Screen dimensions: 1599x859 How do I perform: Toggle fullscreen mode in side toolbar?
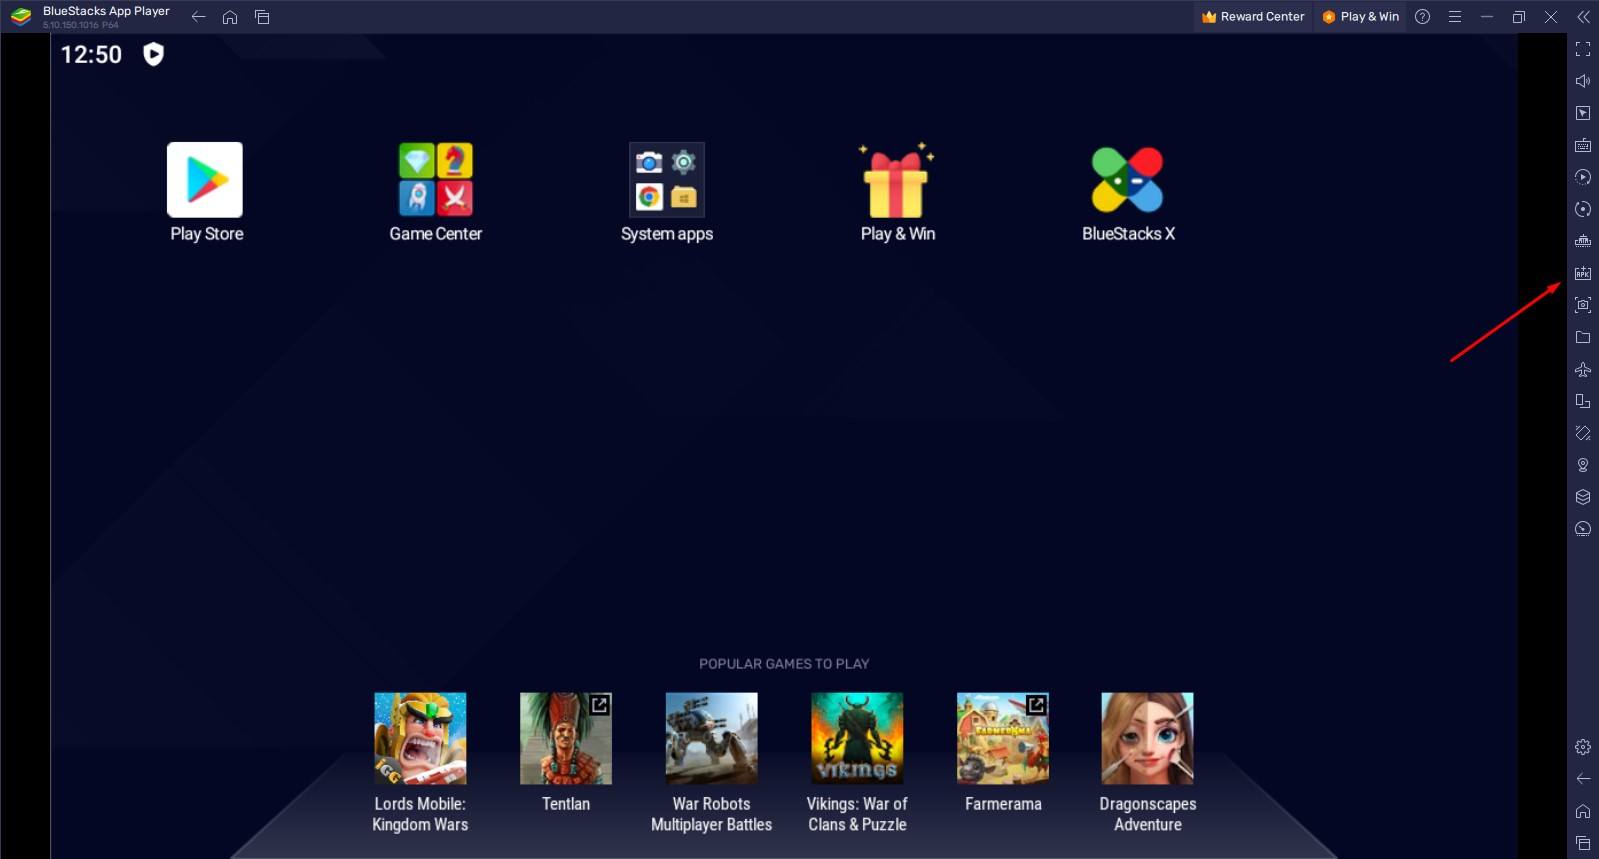[x=1583, y=49]
